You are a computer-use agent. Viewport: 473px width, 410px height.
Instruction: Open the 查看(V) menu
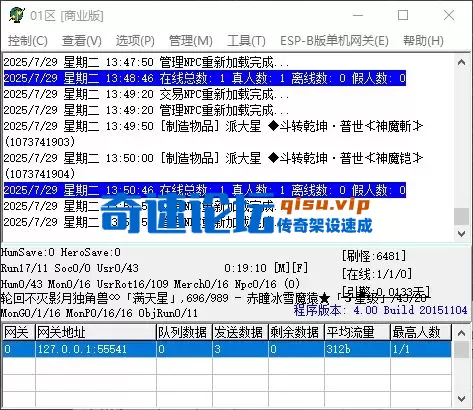[x=82, y=41]
